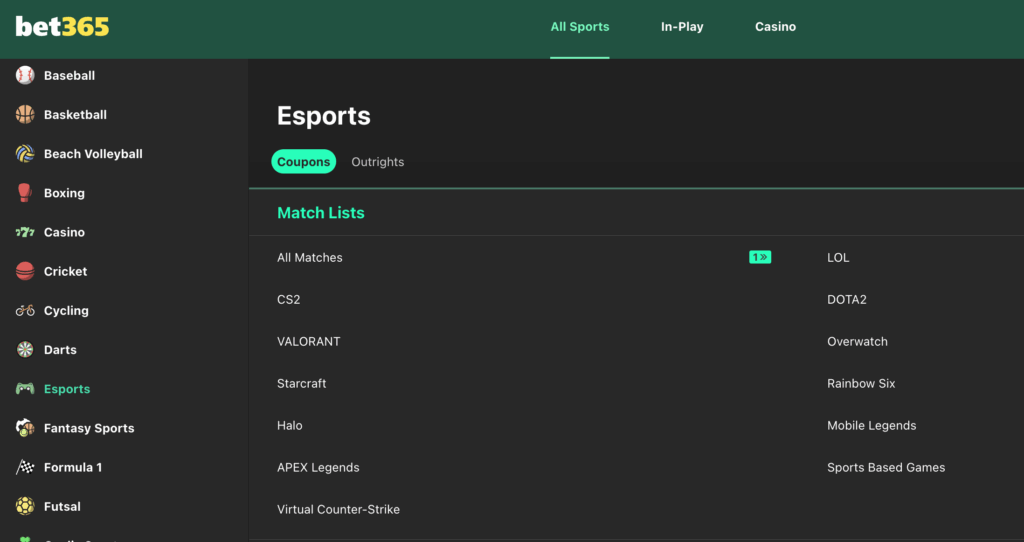Open the All Sports tab

(x=580, y=27)
